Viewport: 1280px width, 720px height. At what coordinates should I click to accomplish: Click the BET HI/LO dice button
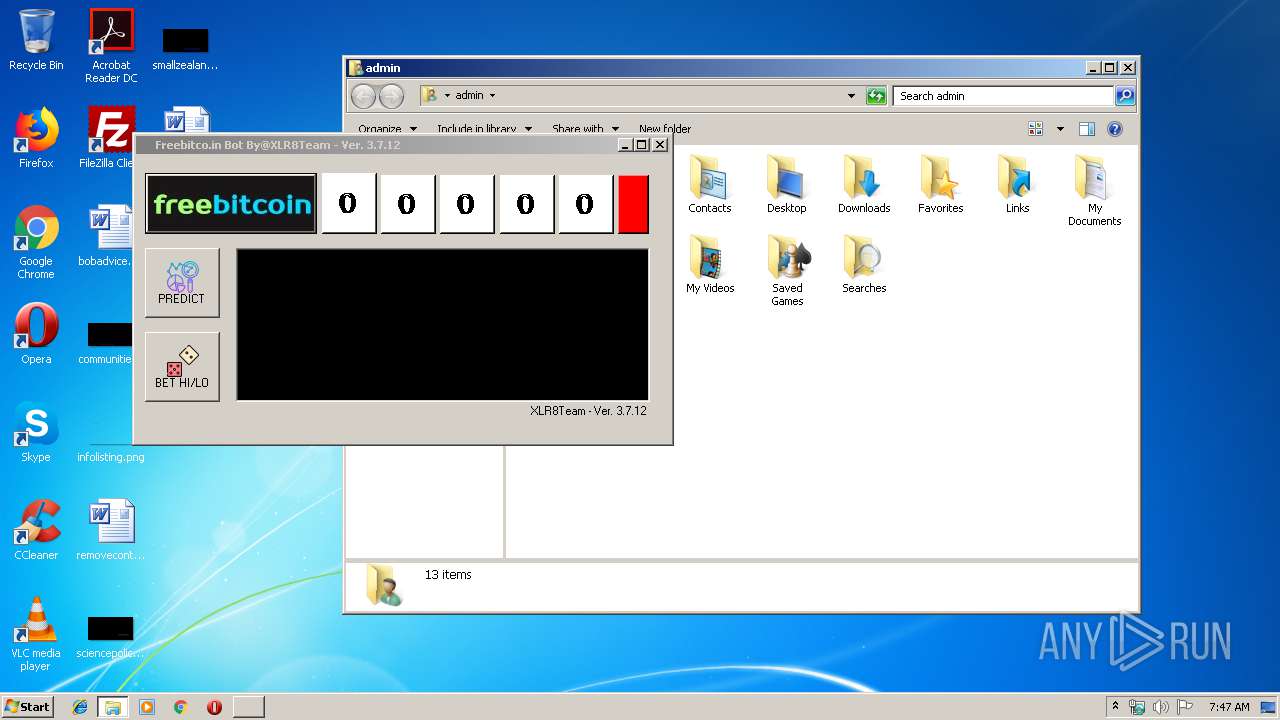click(182, 367)
